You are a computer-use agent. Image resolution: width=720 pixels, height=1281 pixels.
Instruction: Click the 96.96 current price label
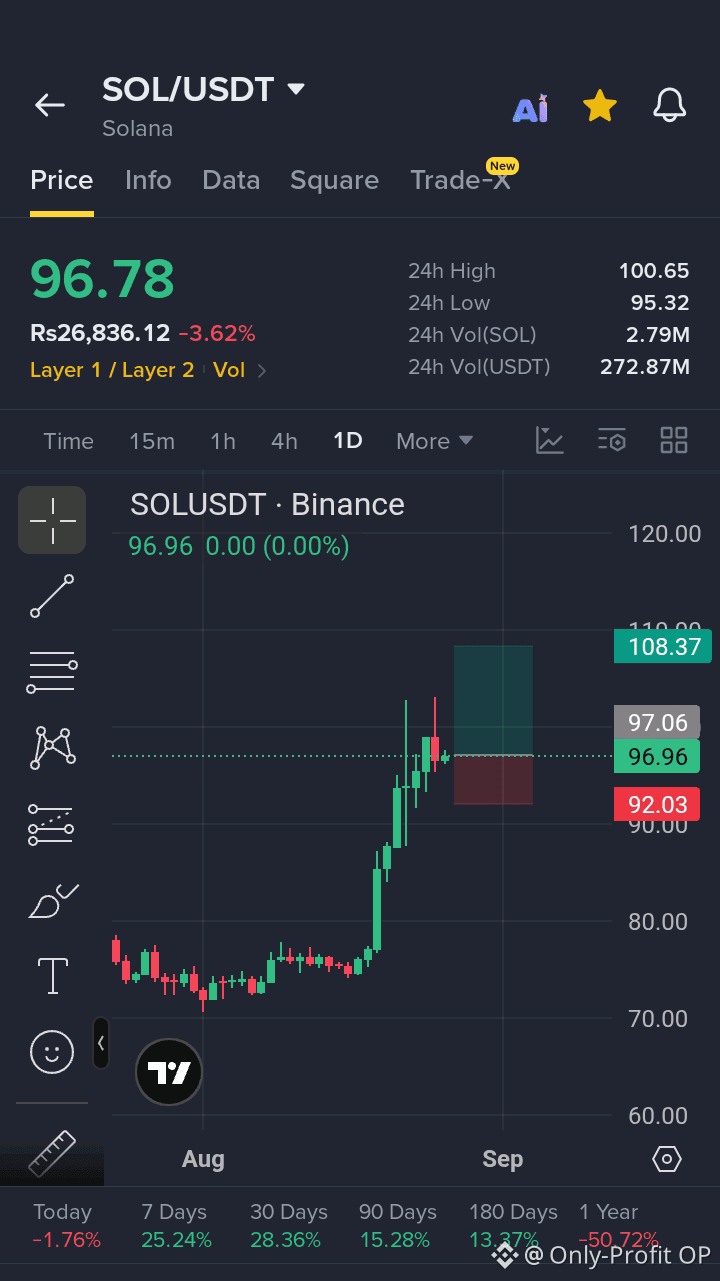[657, 757]
